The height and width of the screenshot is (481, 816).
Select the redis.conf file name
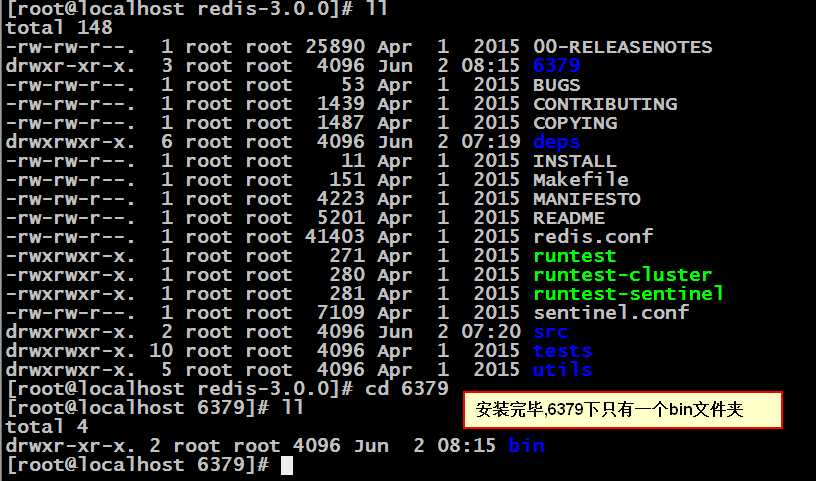coord(593,237)
